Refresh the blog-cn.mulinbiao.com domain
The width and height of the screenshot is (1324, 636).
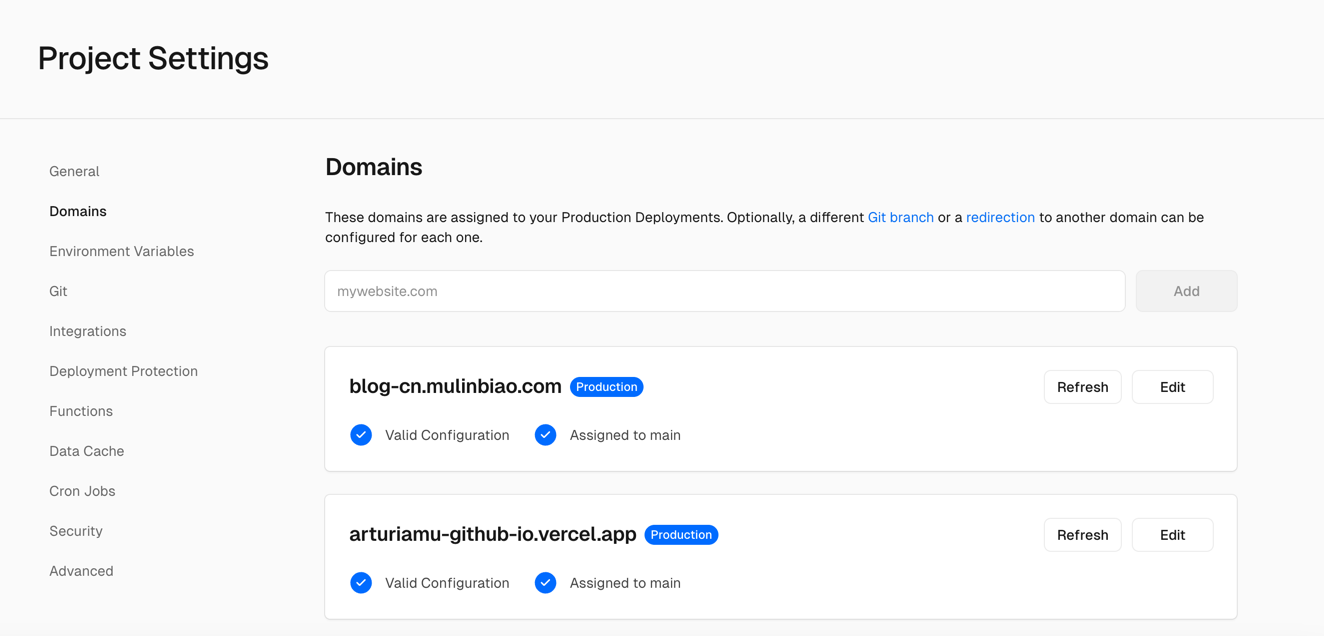[x=1082, y=387]
